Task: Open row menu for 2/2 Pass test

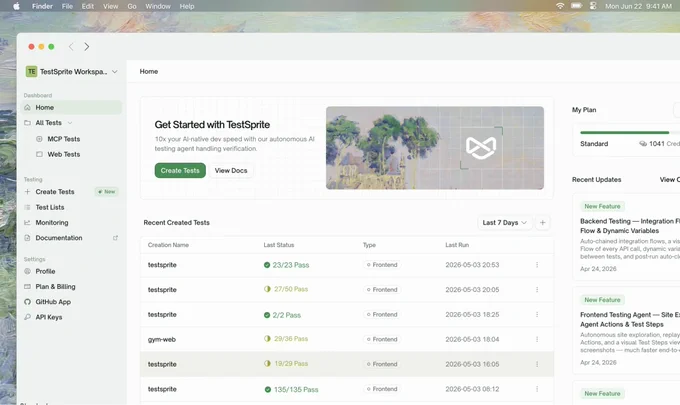Action: (x=537, y=314)
